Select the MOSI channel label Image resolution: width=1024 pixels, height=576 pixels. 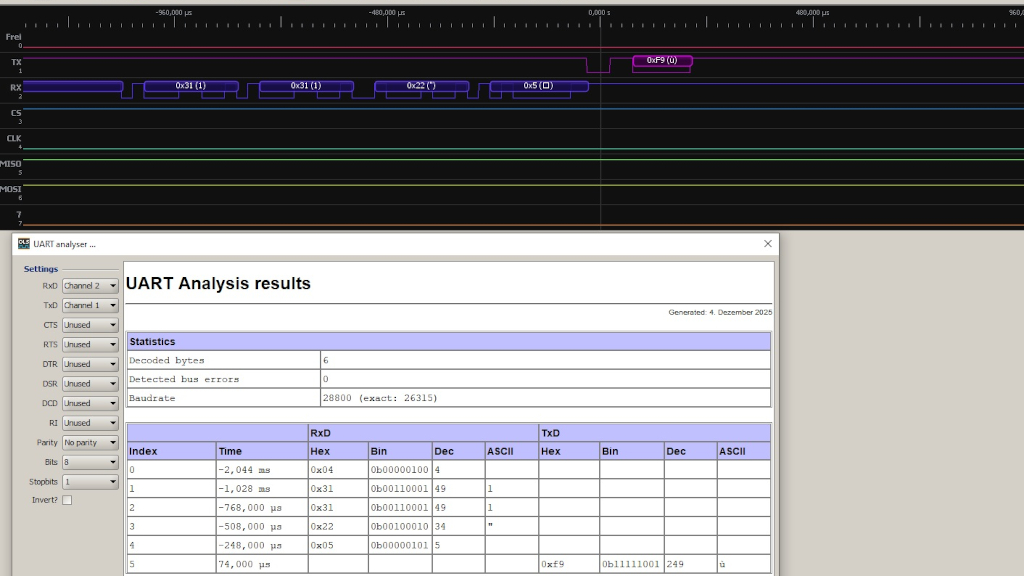tap(11, 189)
